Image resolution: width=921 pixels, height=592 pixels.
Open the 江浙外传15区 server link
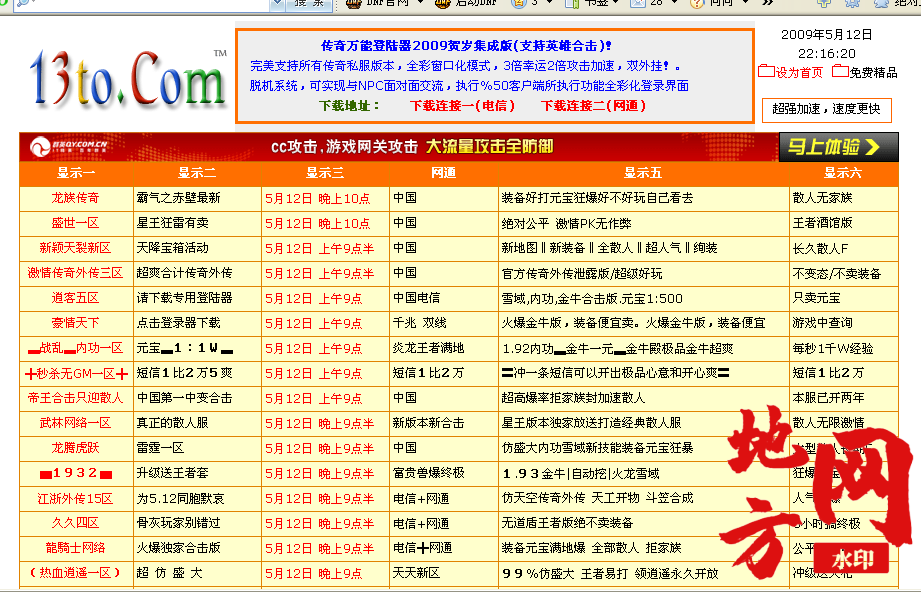tap(75, 499)
